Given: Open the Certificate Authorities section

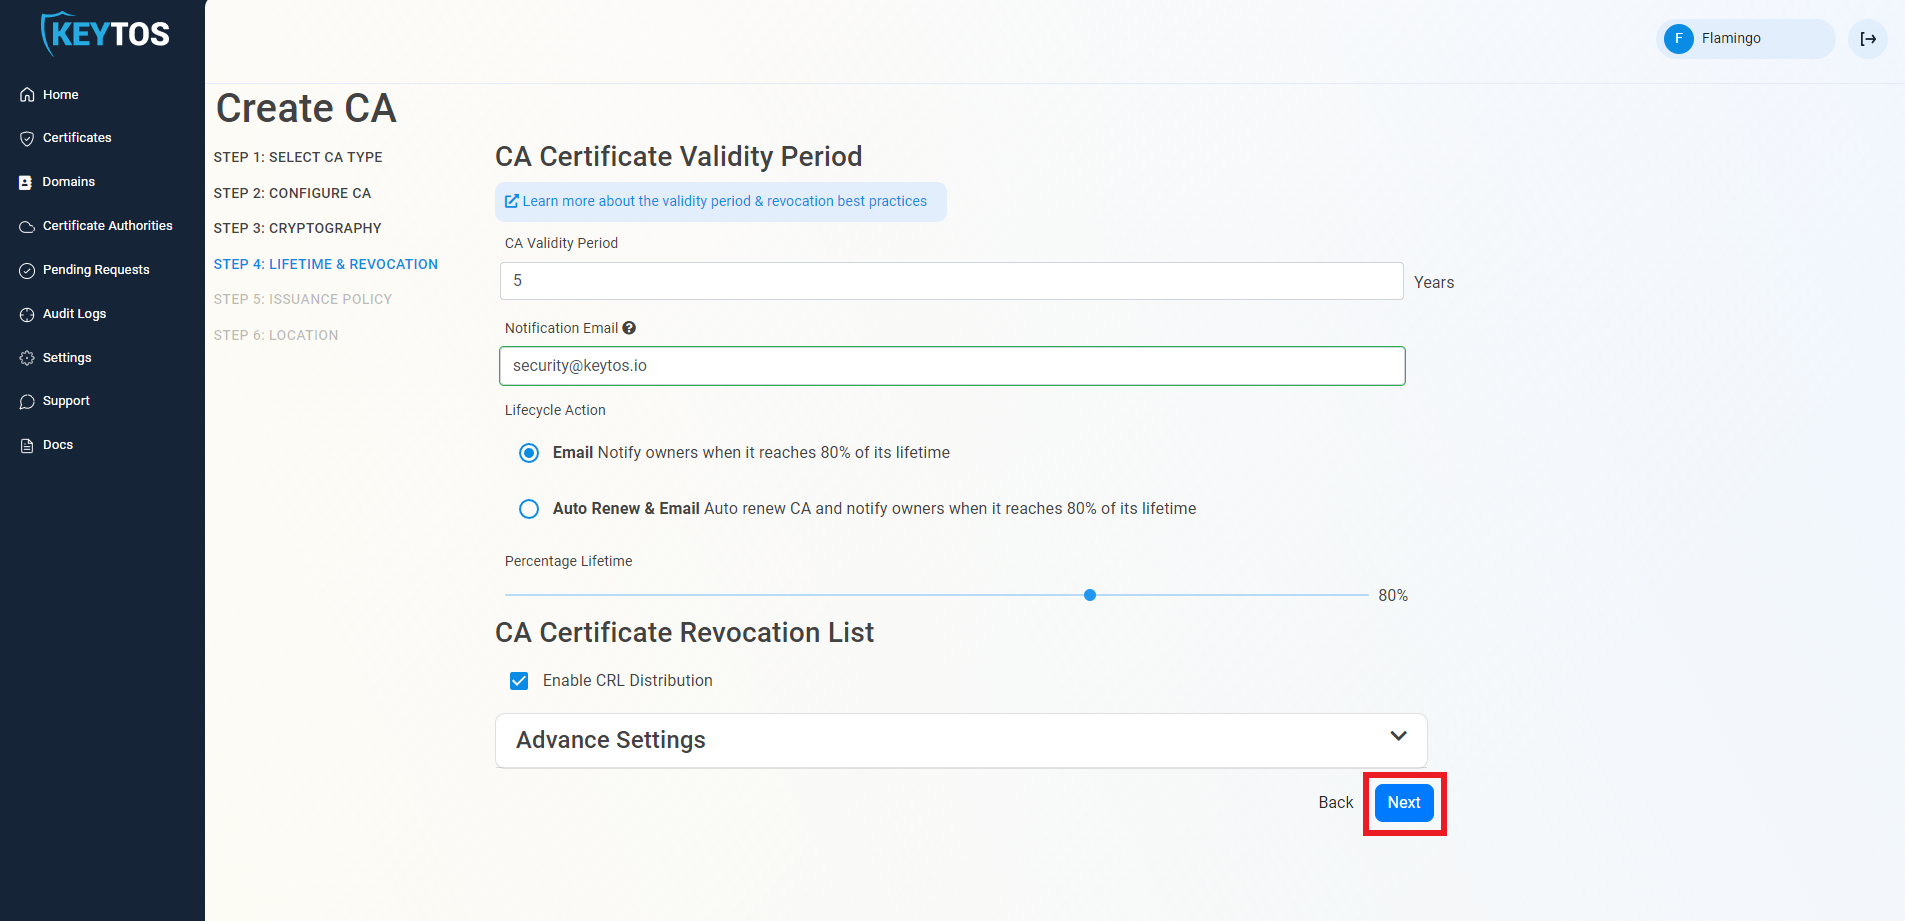Looking at the screenshot, I should coord(108,226).
